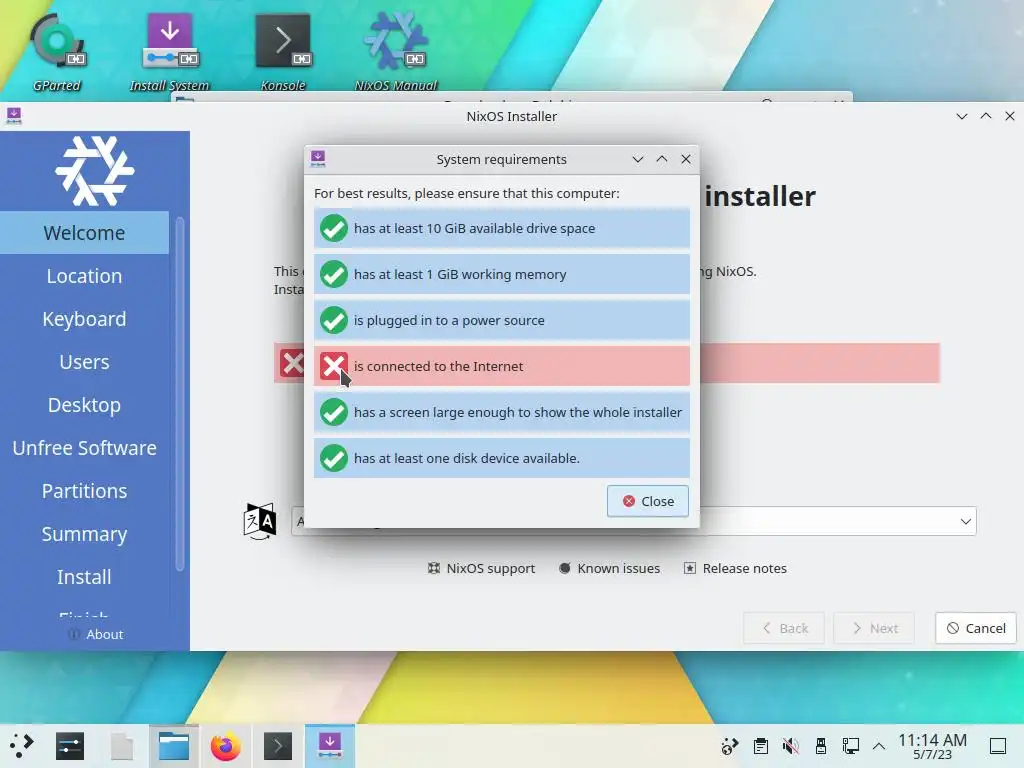Click the Show Desktop button in taskbar
This screenshot has width=1024, height=768.
click(998, 746)
